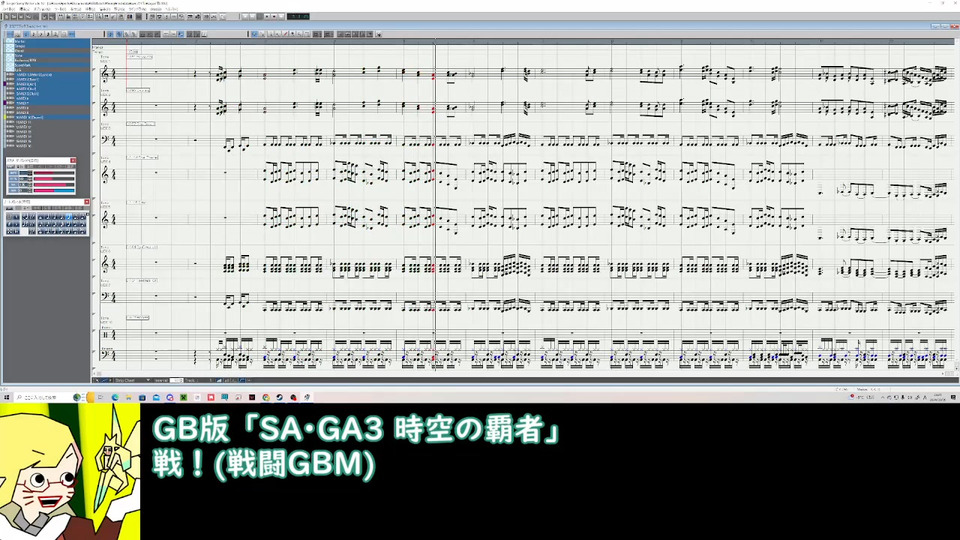Open Microsoft Edge from the taskbar

pyautogui.click(x=115, y=397)
